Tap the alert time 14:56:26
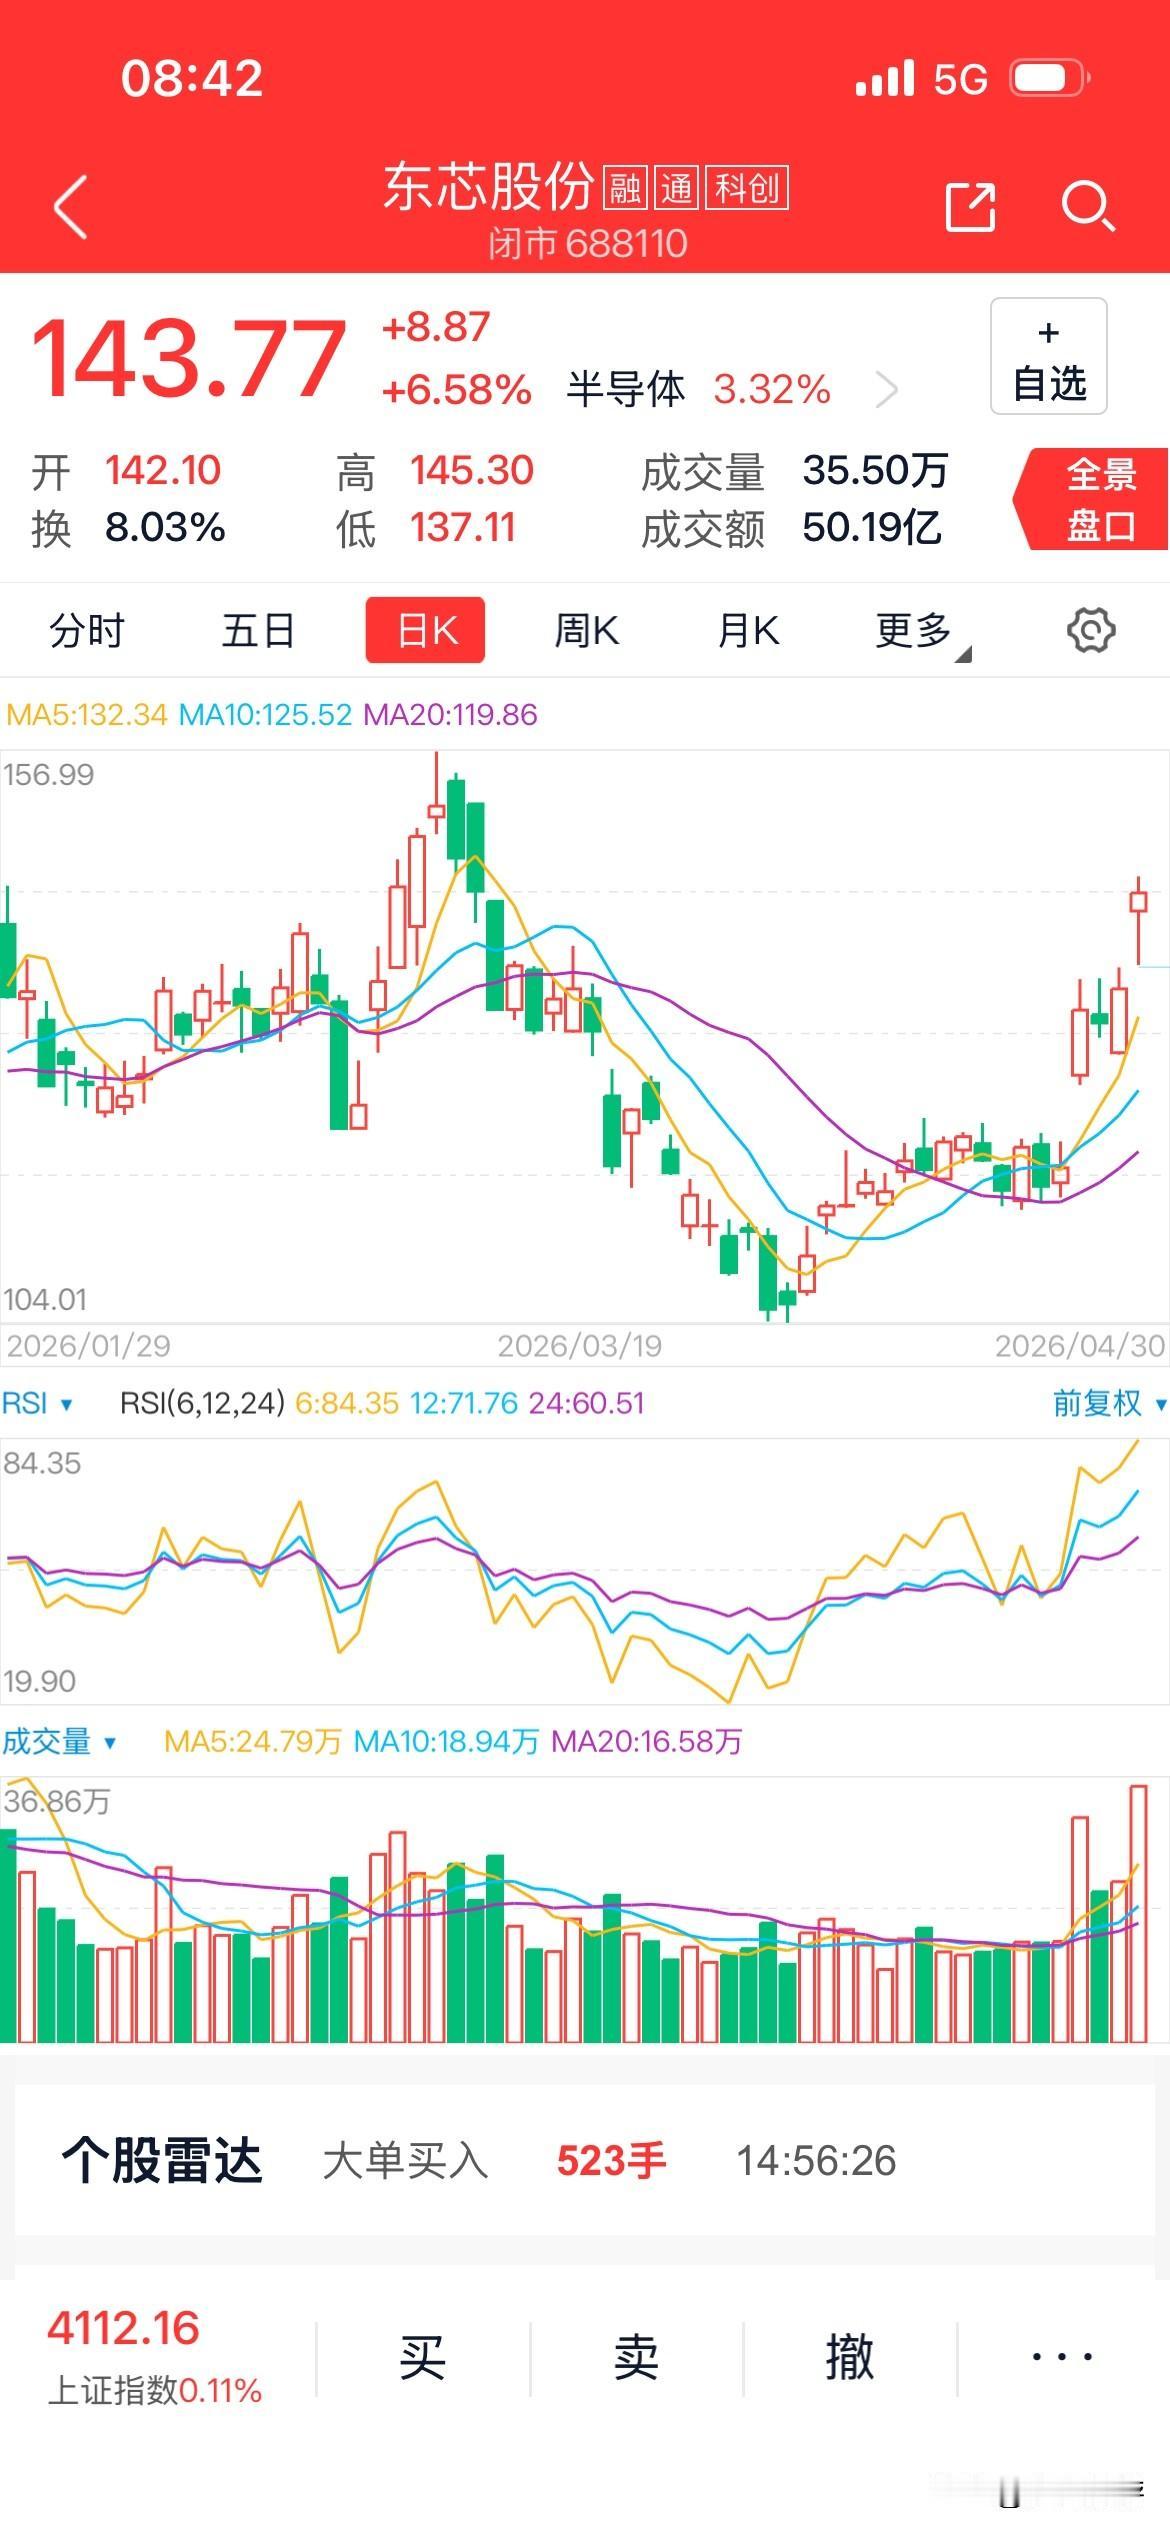The image size is (1170, 2532). click(816, 2160)
